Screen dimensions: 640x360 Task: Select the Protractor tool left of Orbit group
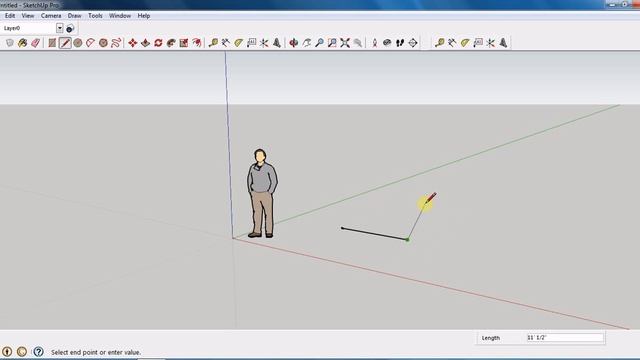coord(238,42)
